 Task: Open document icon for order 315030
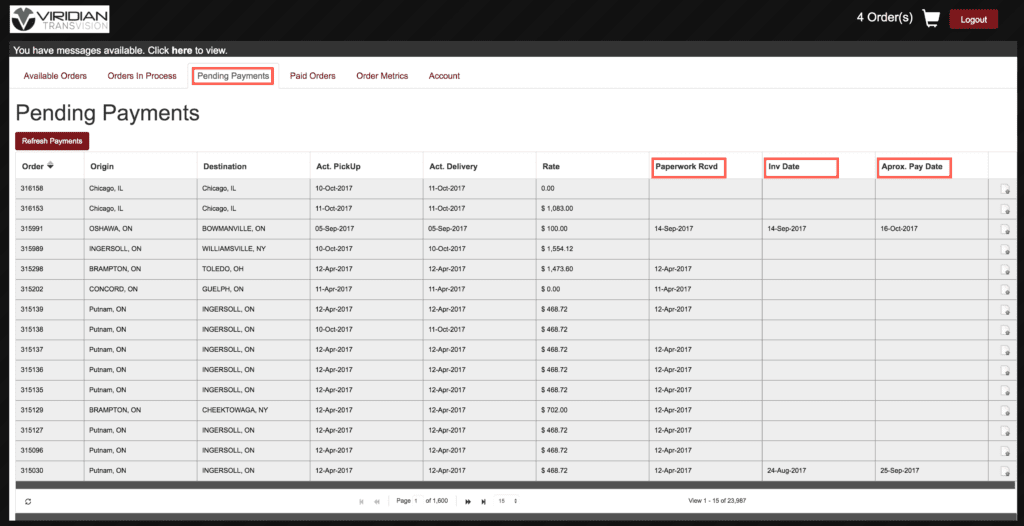(x=1005, y=470)
